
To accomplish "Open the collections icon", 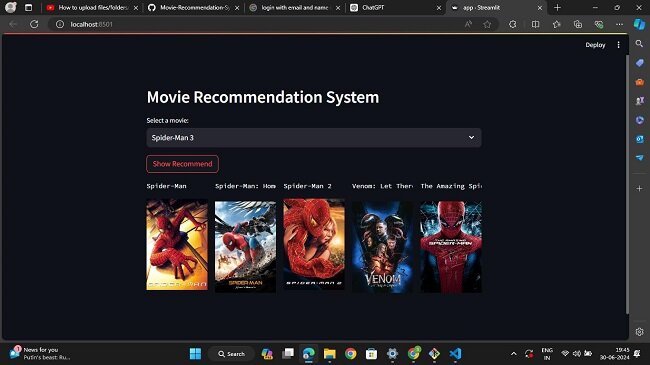I will (577, 24).
